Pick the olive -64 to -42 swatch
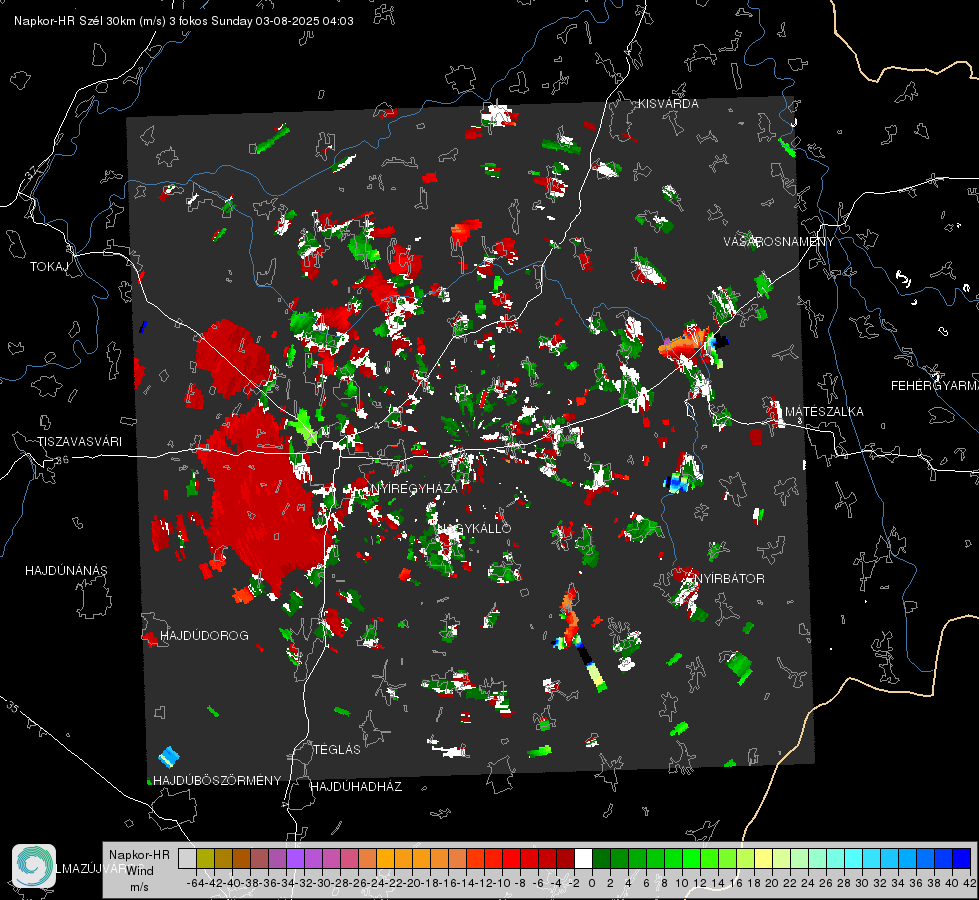Screen dimensions: 979x900 coord(205,858)
